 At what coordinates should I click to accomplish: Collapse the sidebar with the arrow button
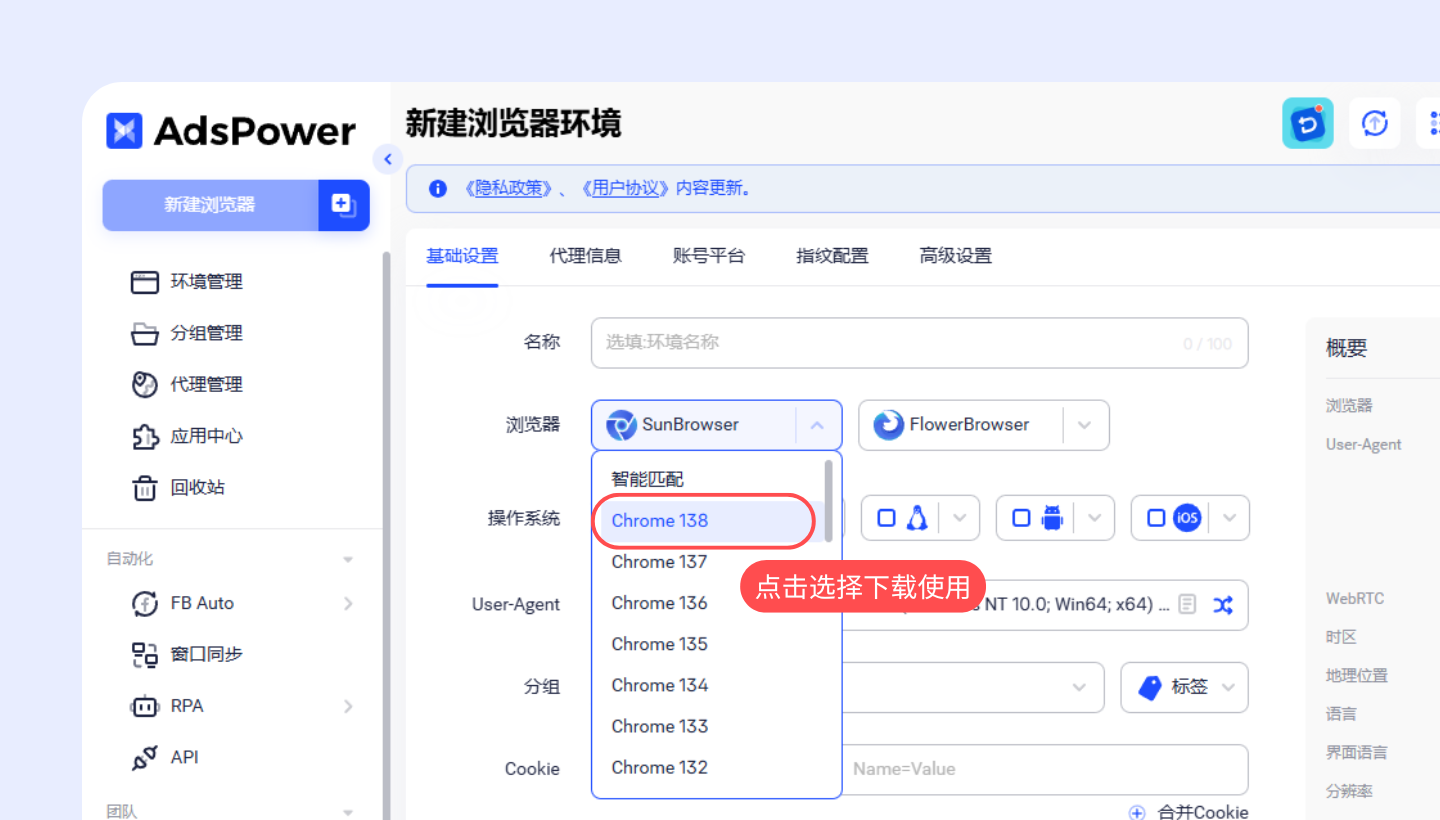[x=387, y=159]
